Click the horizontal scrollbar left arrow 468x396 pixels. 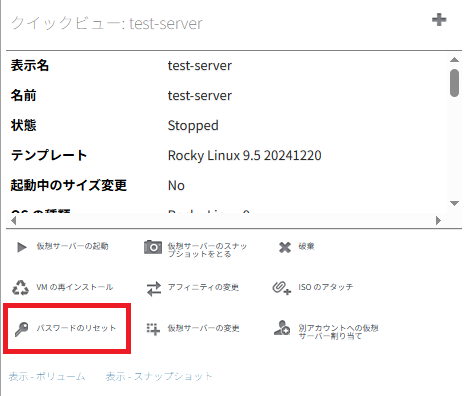click(x=13, y=220)
